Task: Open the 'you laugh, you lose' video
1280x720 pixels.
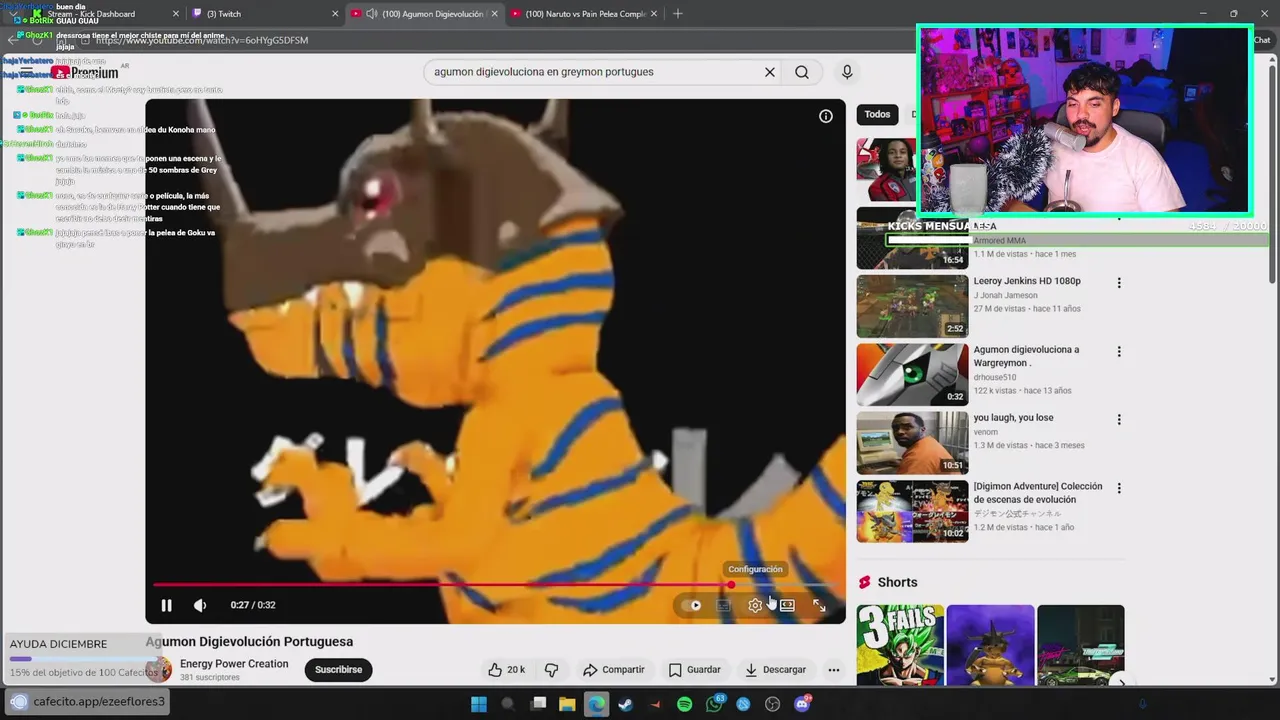Action: click(x=1013, y=418)
